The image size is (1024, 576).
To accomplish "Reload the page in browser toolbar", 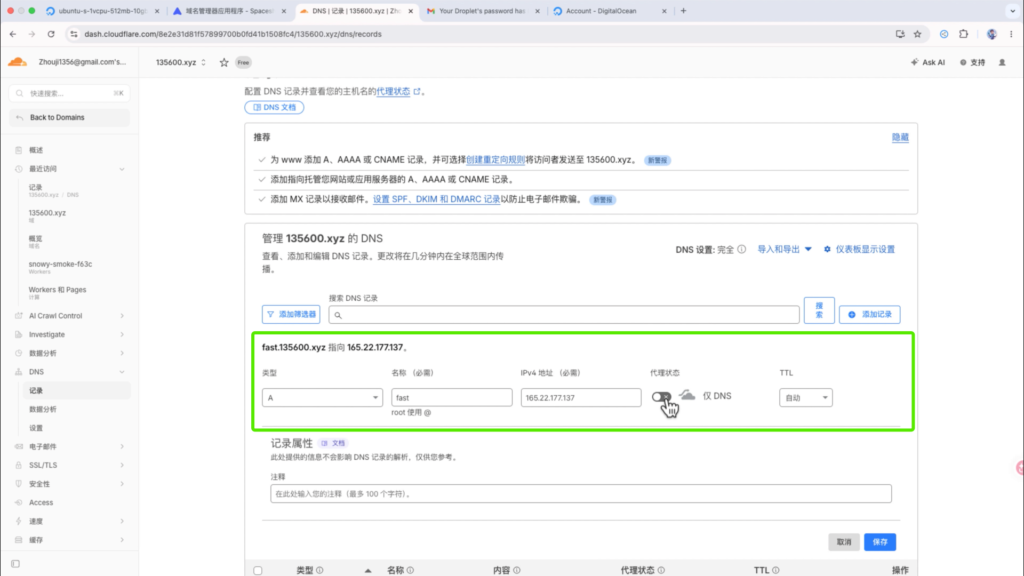I will pyautogui.click(x=51, y=34).
